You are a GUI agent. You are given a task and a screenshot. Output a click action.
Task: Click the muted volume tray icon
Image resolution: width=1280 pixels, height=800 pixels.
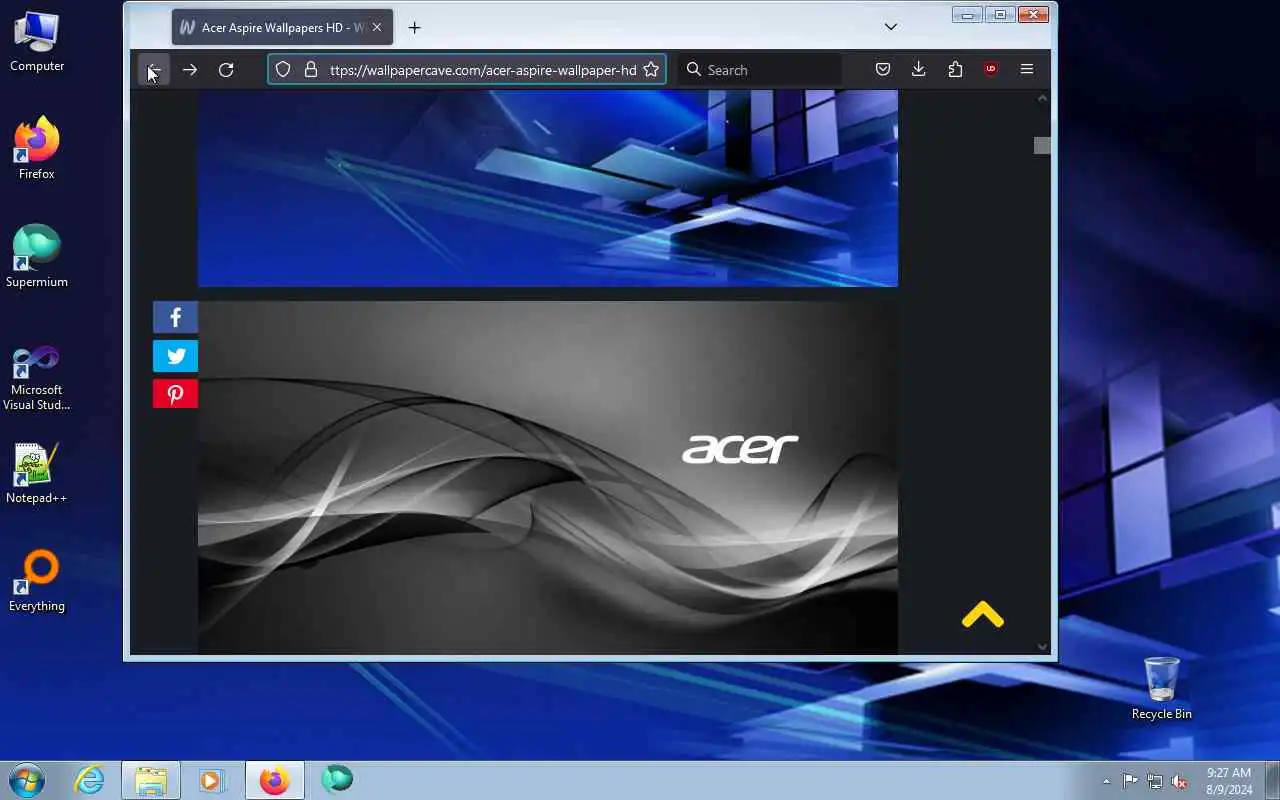coord(1180,782)
